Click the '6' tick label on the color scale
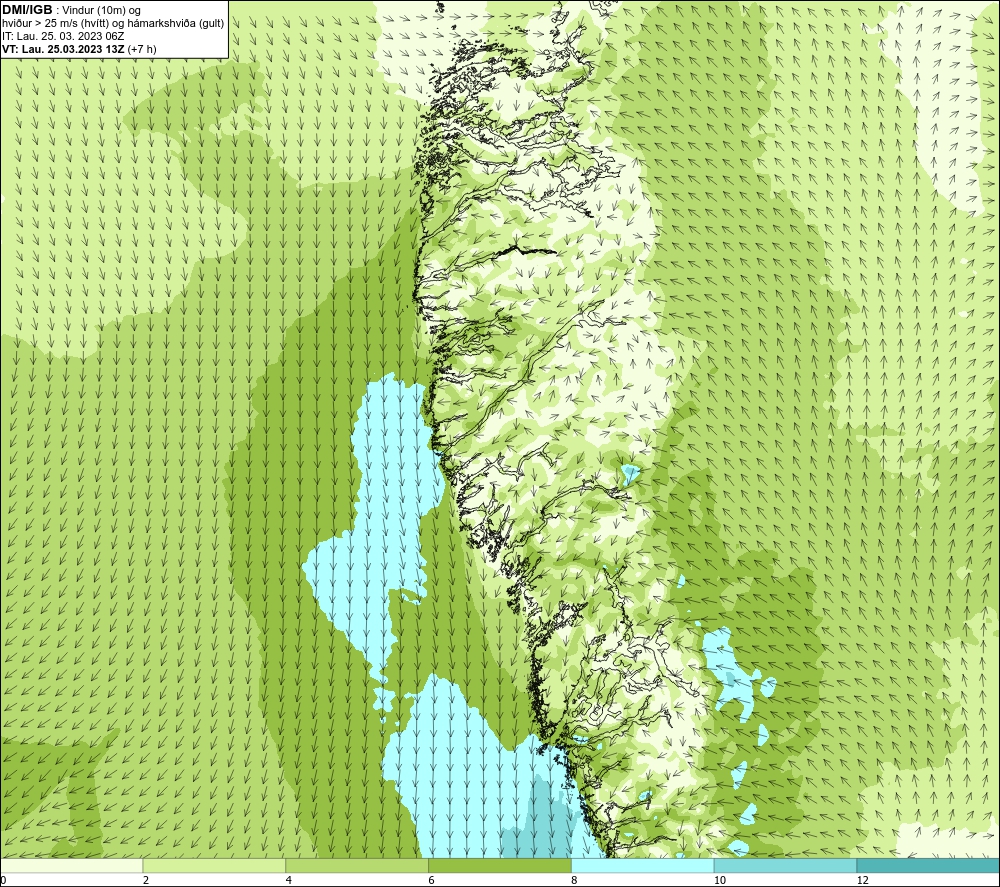The width and height of the screenshot is (1000, 887). point(432,881)
